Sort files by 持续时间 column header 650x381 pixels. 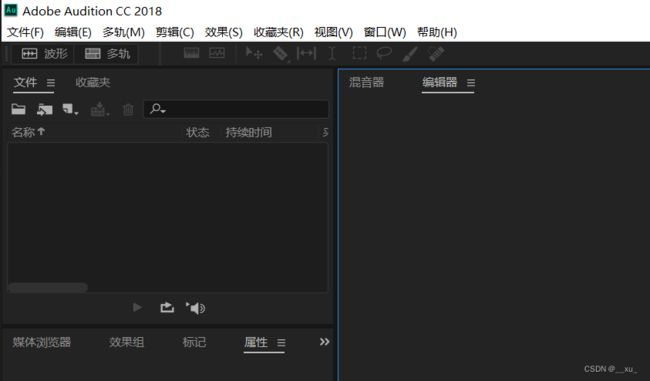[249, 132]
